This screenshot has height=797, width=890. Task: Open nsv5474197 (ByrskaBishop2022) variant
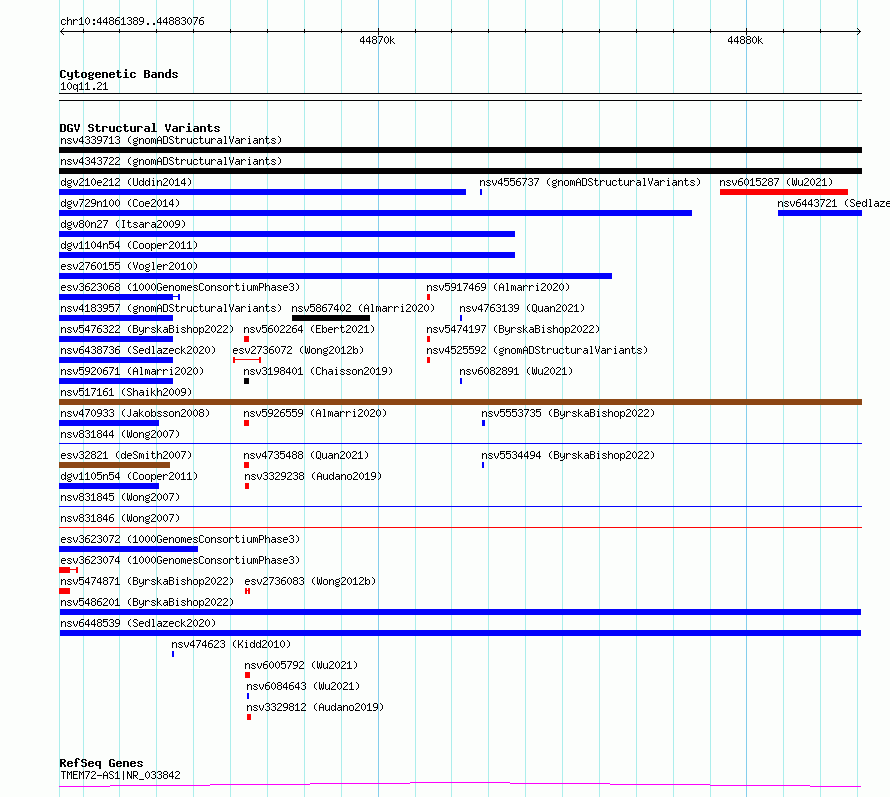tap(513, 329)
